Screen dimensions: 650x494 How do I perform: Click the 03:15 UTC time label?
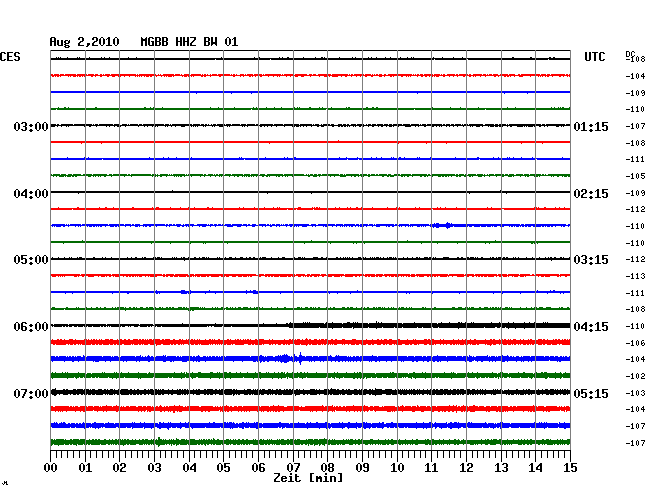(x=591, y=260)
